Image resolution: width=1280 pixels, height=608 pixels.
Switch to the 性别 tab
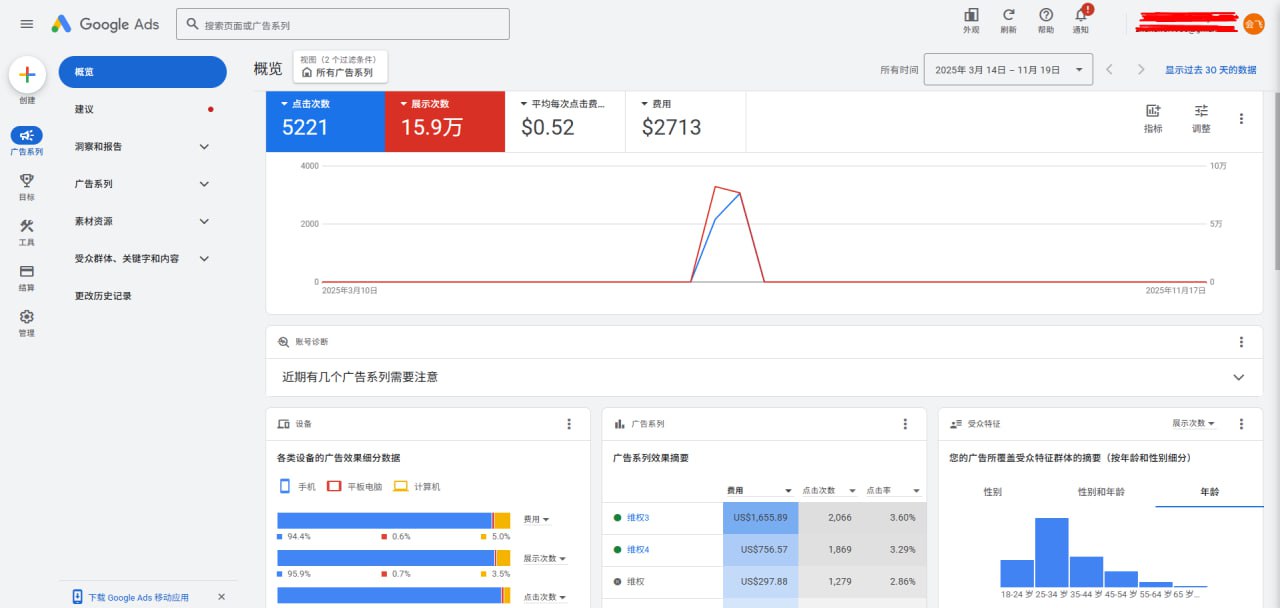[x=991, y=491]
